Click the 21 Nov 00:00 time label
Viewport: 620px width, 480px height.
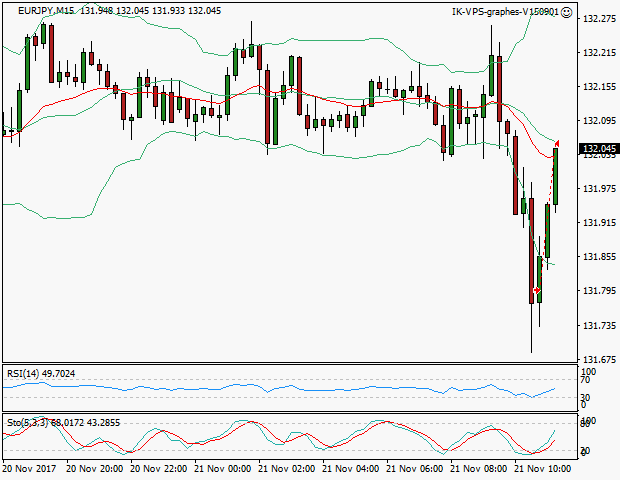click(x=223, y=469)
